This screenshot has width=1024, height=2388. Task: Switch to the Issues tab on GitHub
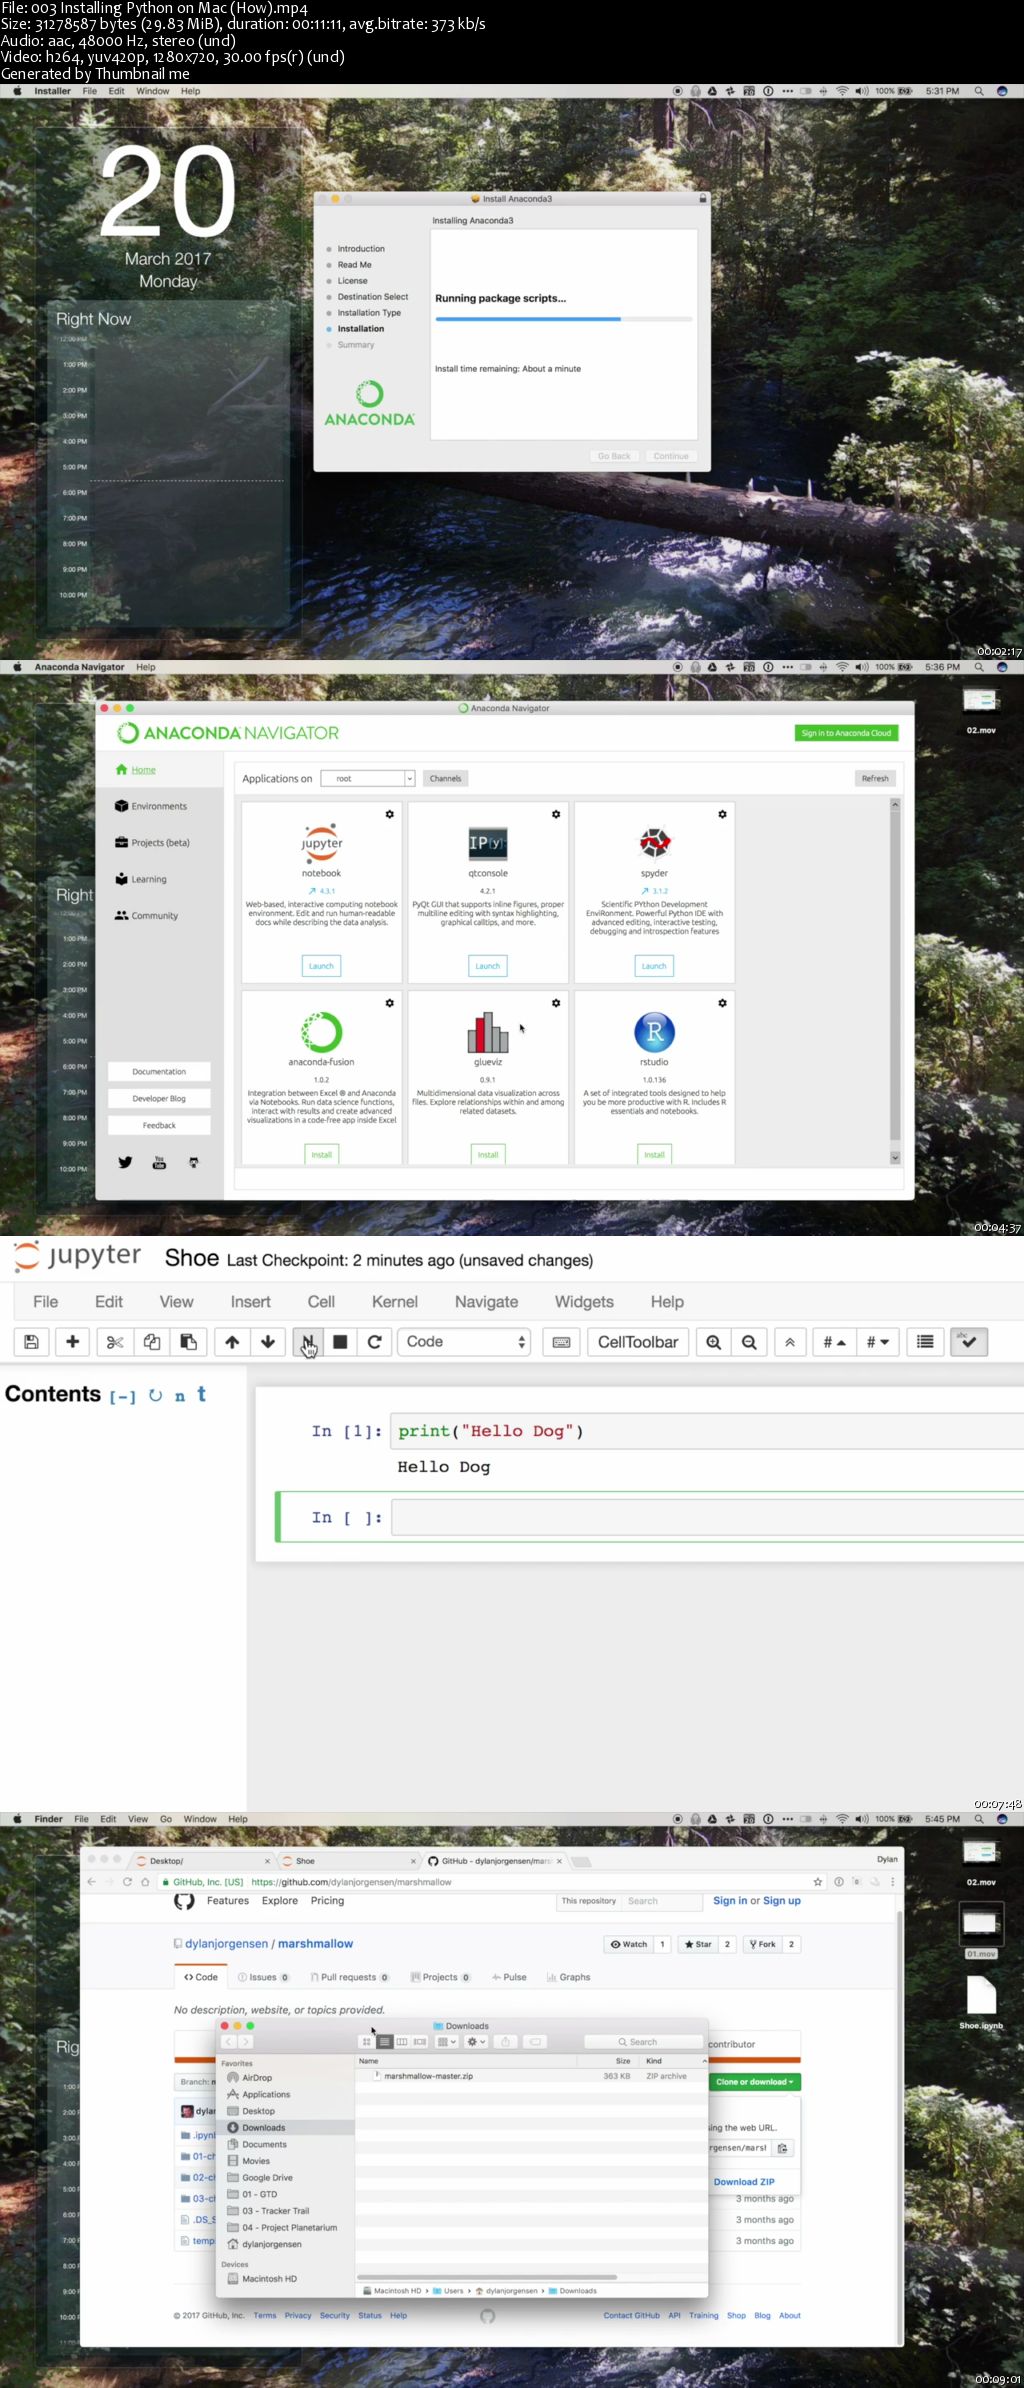click(x=263, y=1977)
